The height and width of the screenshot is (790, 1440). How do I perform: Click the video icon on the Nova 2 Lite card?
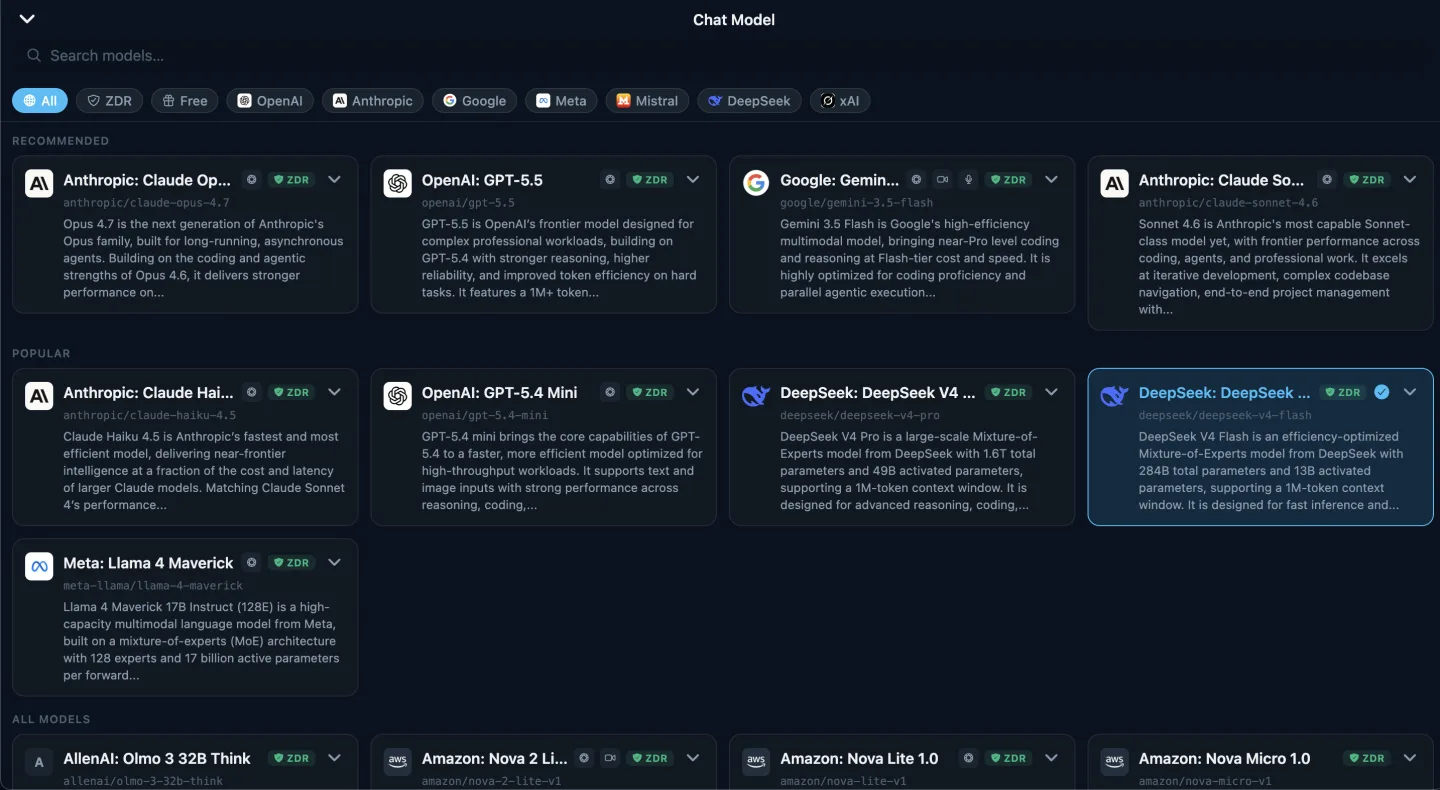click(610, 758)
